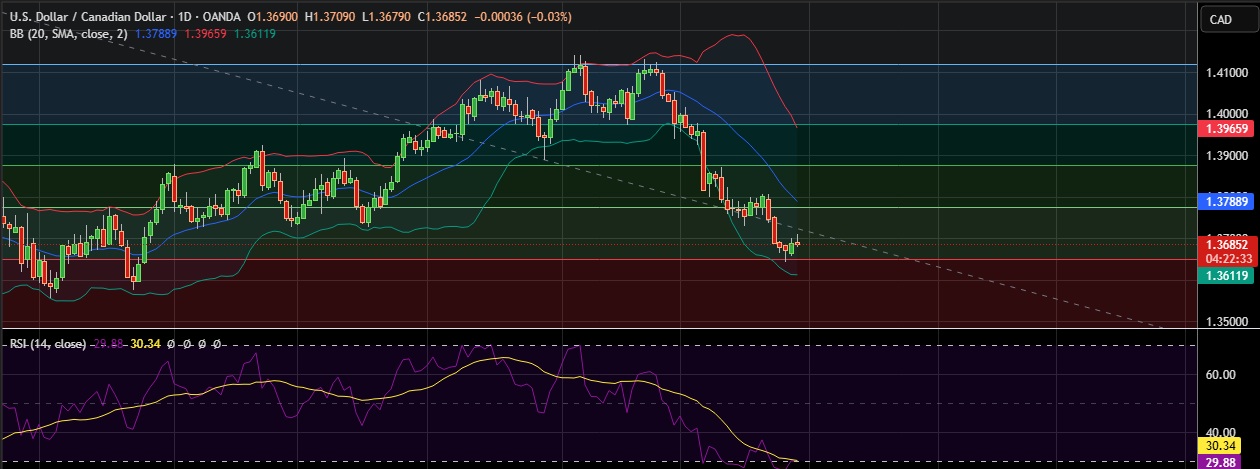Select the RSI (14, close) indicator legend
The height and width of the screenshot is (469, 1260).
tap(47, 343)
